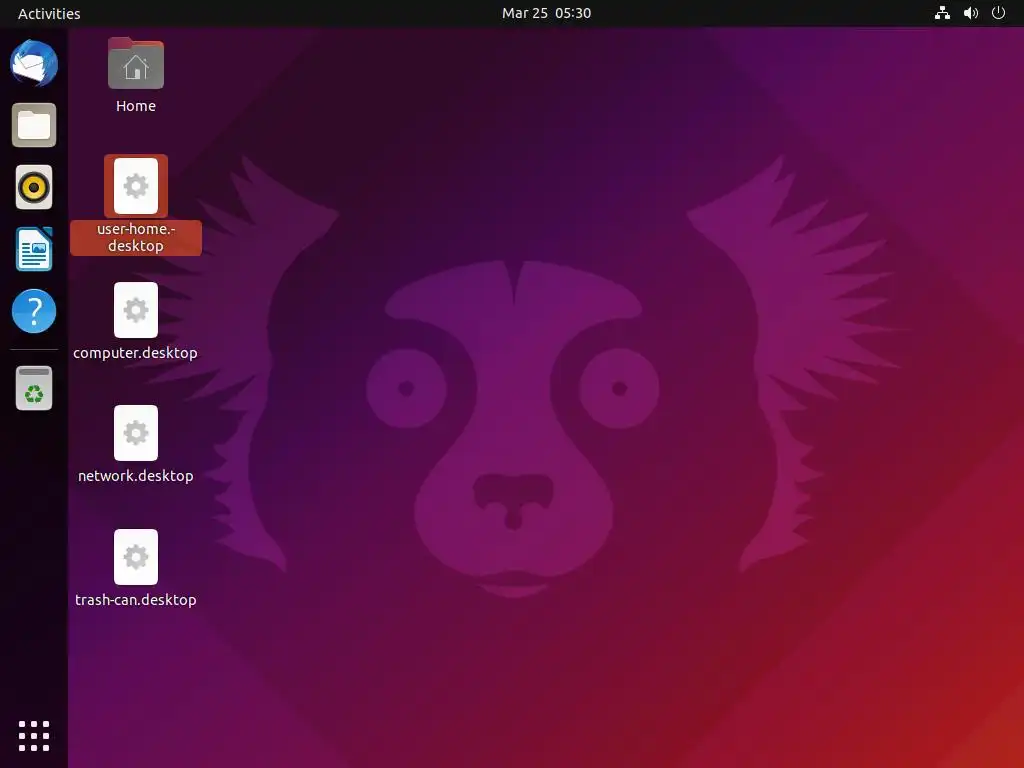
Task: Select the Home folder desktop icon
Action: coord(136,63)
